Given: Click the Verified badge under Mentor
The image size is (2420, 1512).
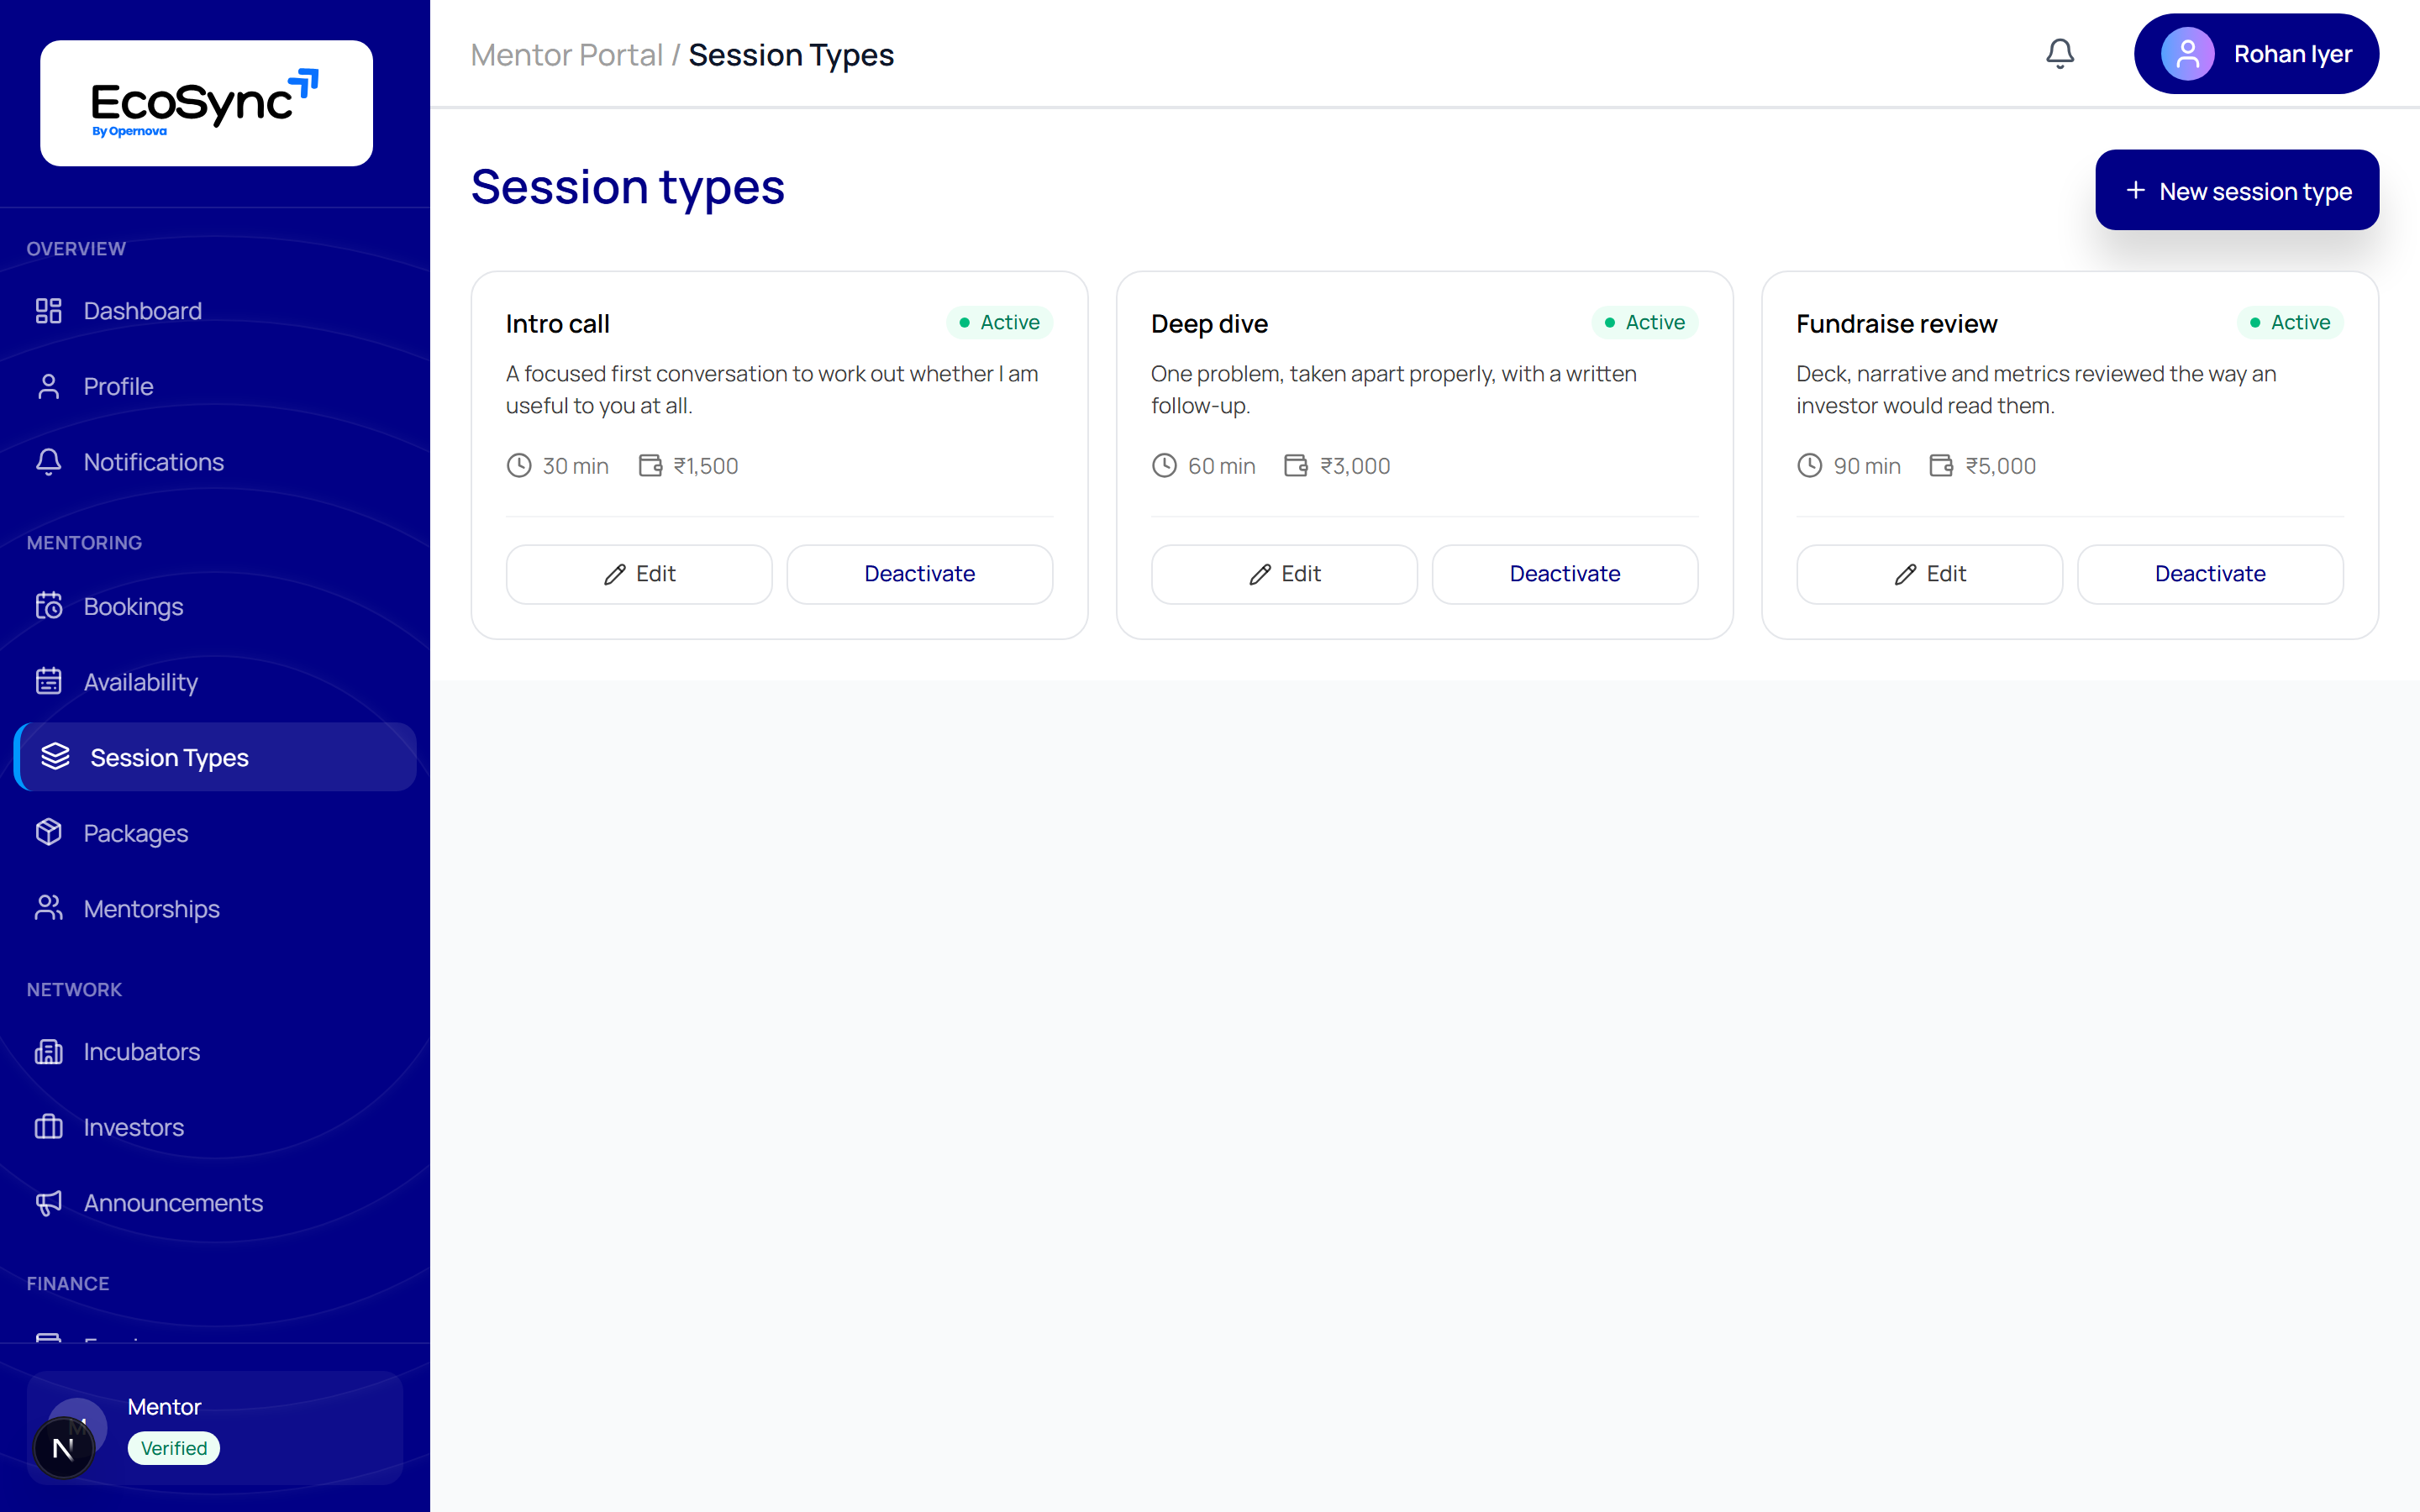Looking at the screenshot, I should point(174,1448).
